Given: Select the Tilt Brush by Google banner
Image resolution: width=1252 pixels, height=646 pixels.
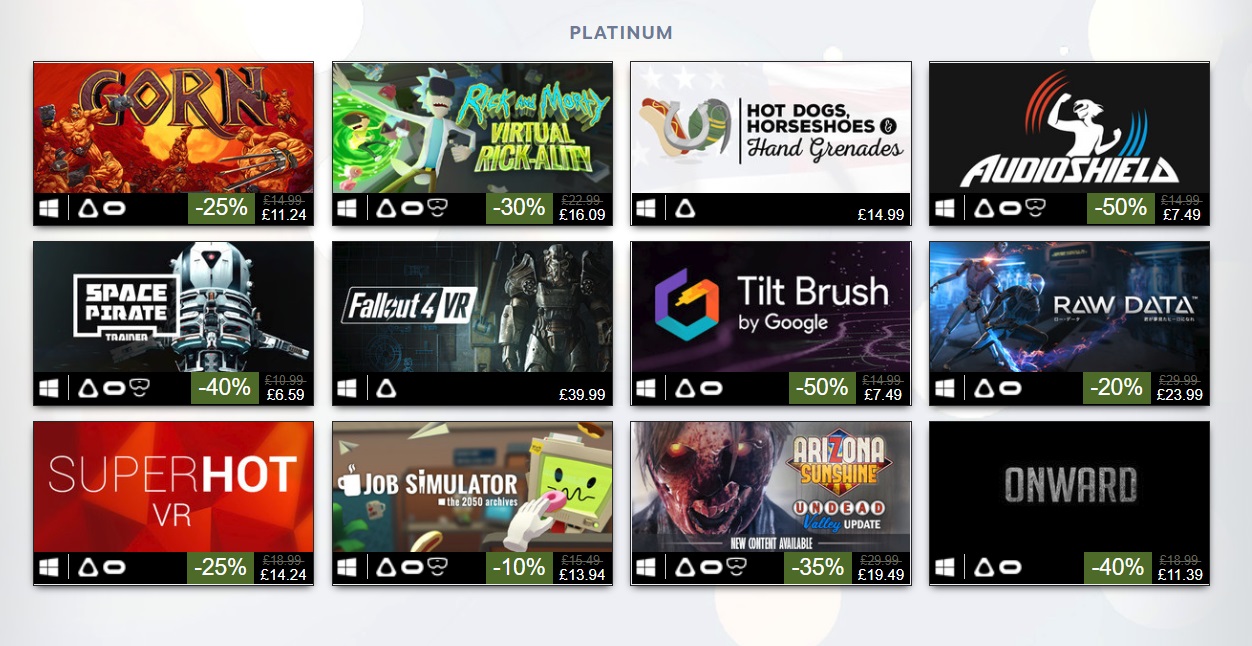Looking at the screenshot, I should pyautogui.click(x=771, y=307).
